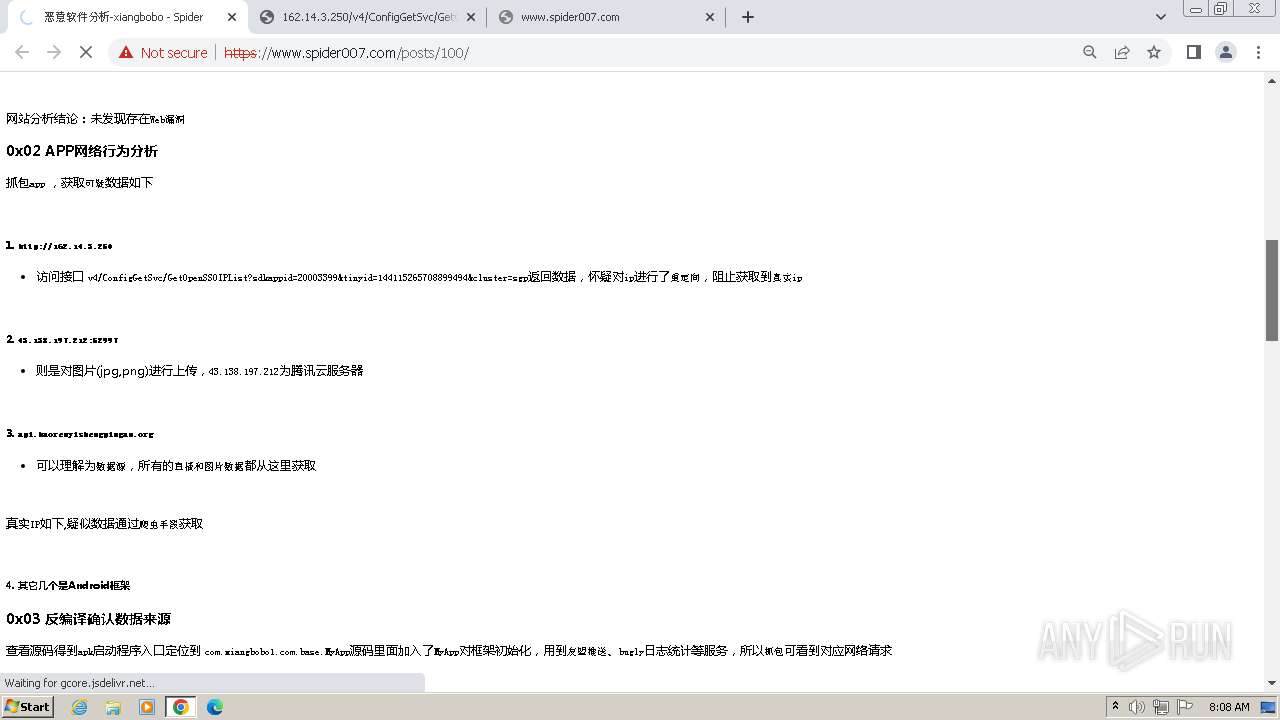Viewport: 1280px width, 720px height.
Task: Click the heading 0x02 APP网络行为分析
Action: (82, 151)
